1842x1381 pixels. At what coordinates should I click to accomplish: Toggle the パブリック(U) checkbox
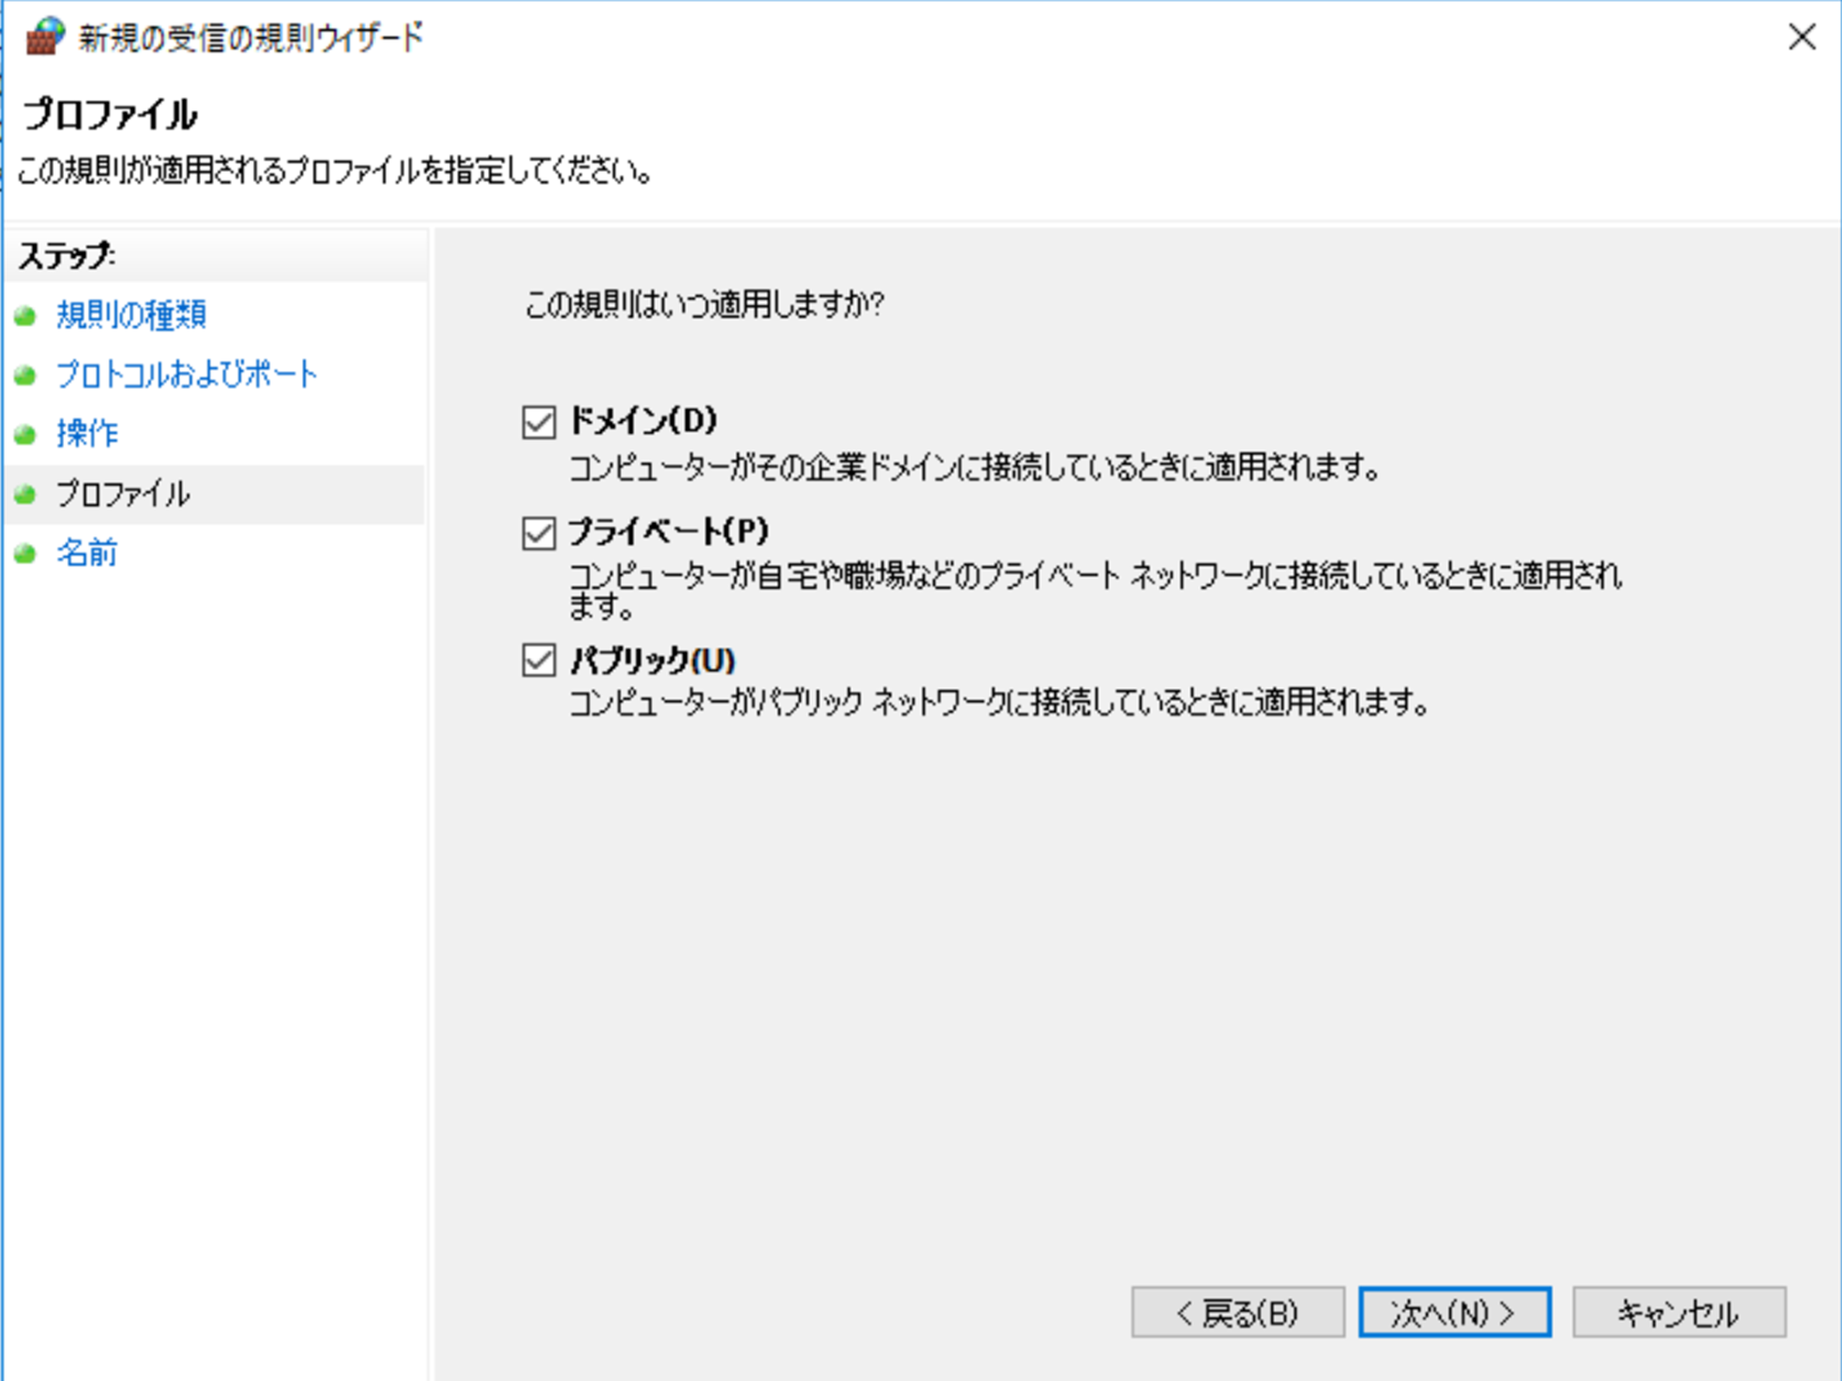537,660
